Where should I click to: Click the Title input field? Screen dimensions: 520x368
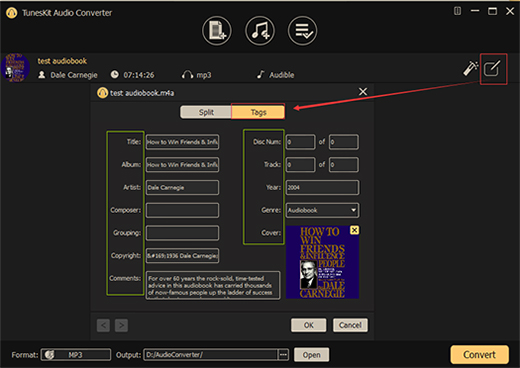pyautogui.click(x=182, y=142)
